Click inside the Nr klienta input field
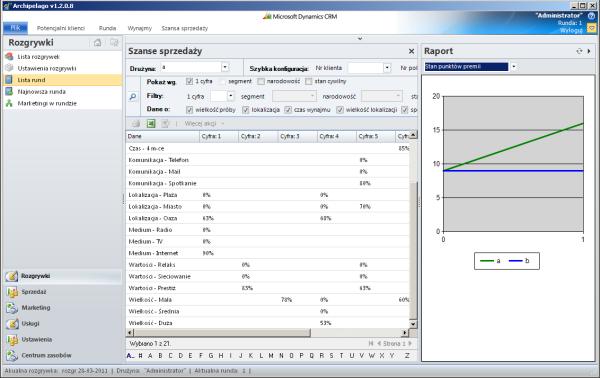The image size is (600, 378). coord(365,68)
